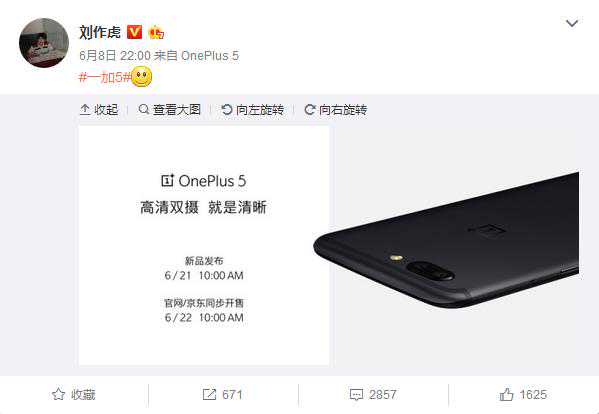The image size is (599, 414).
Task: Click the counter-clockwise rotate icon
Action: (227, 110)
